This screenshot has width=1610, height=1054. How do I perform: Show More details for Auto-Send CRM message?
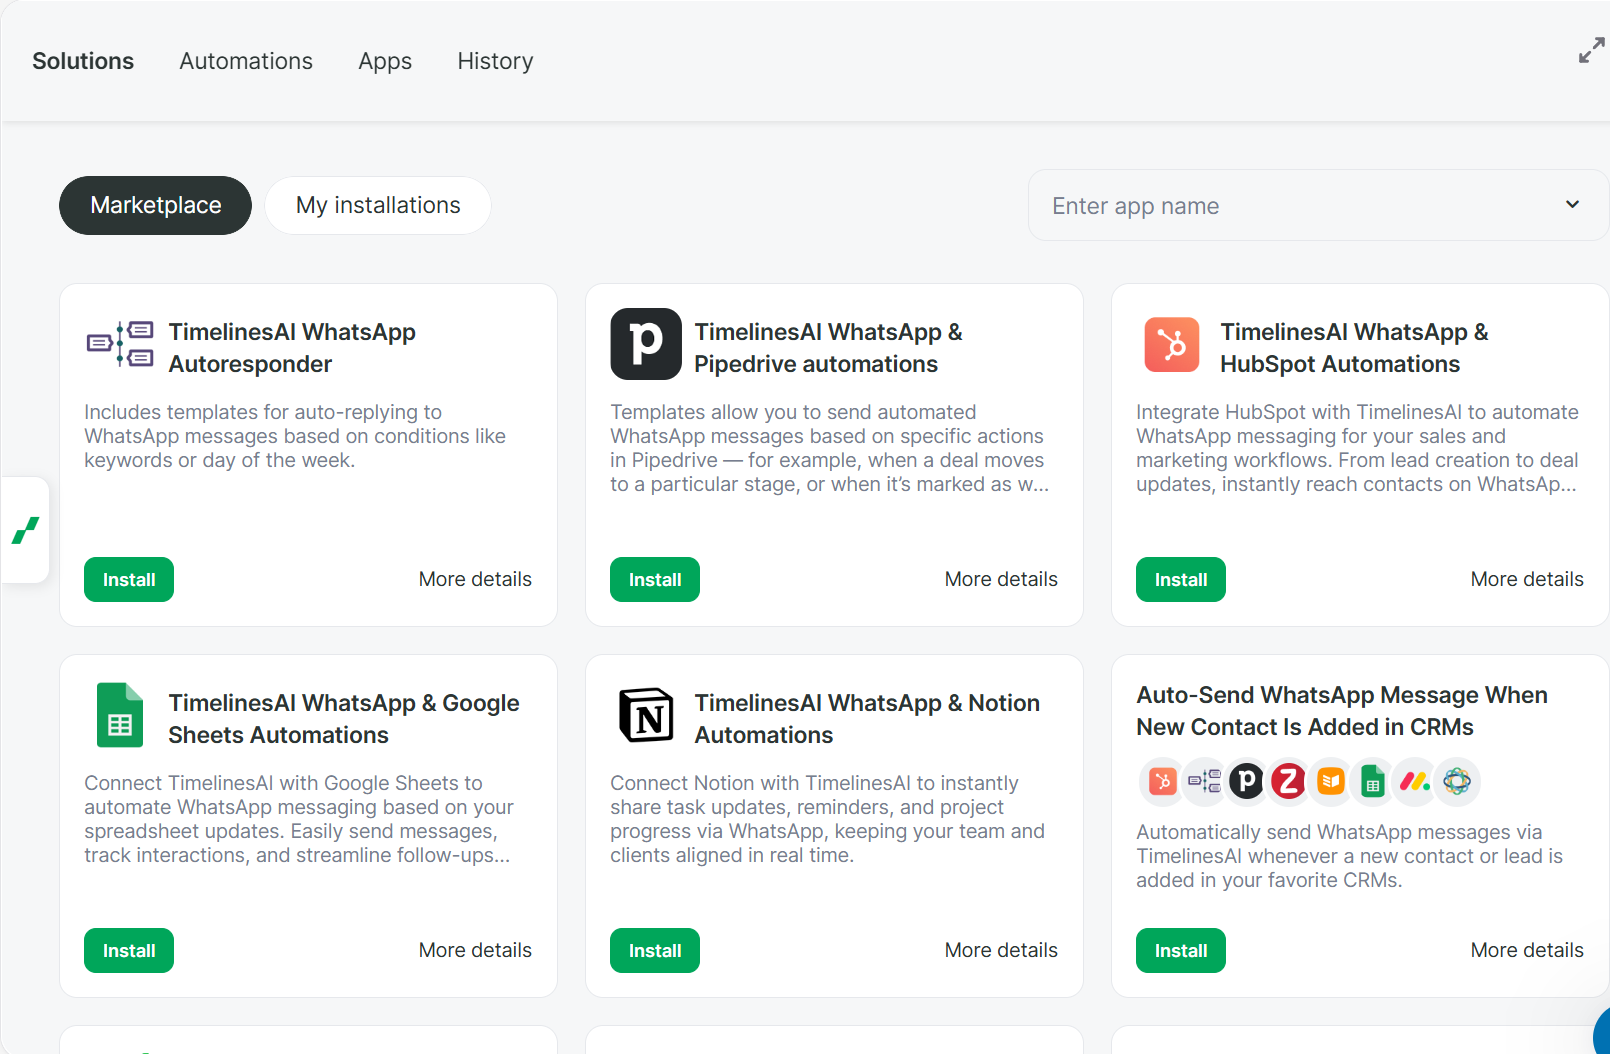click(x=1527, y=950)
